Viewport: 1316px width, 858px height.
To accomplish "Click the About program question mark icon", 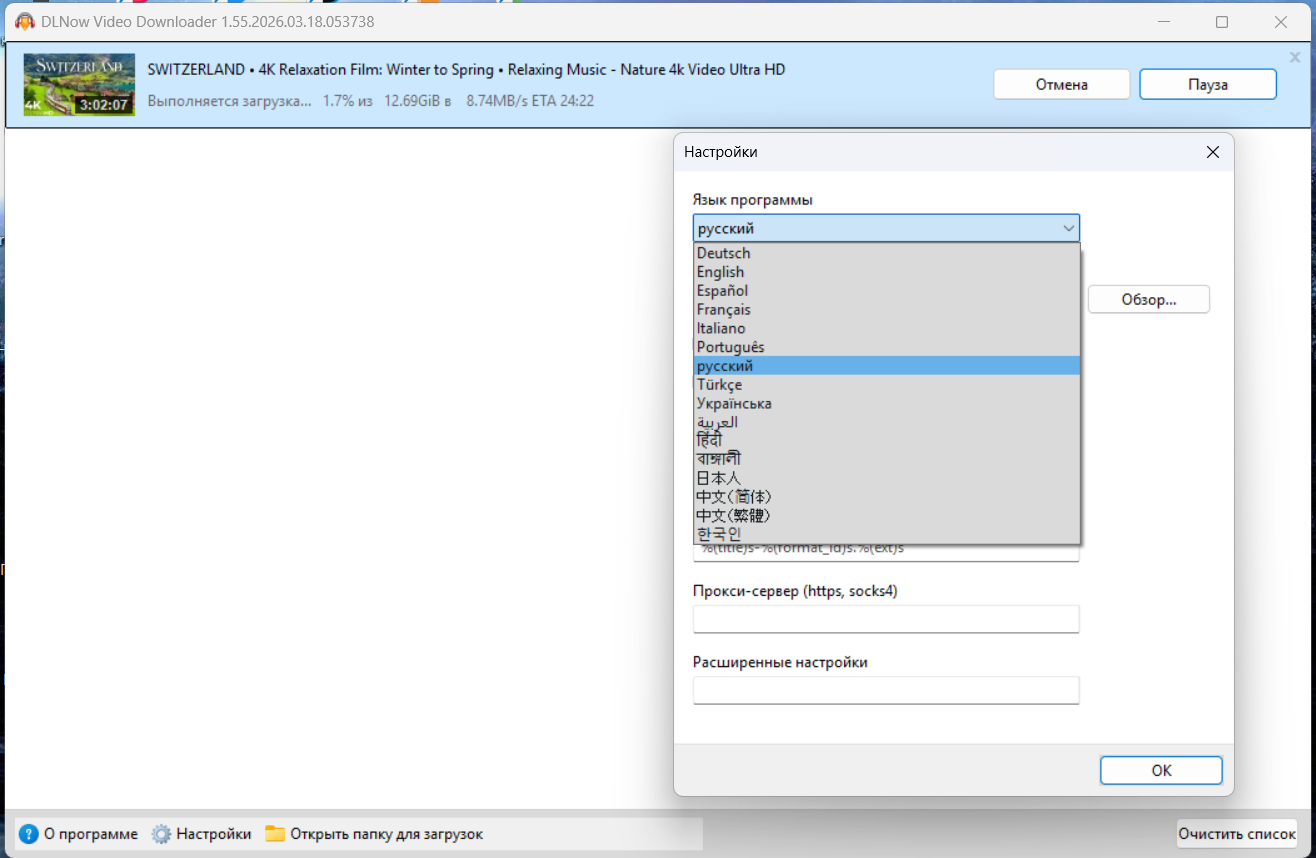I will (28, 834).
